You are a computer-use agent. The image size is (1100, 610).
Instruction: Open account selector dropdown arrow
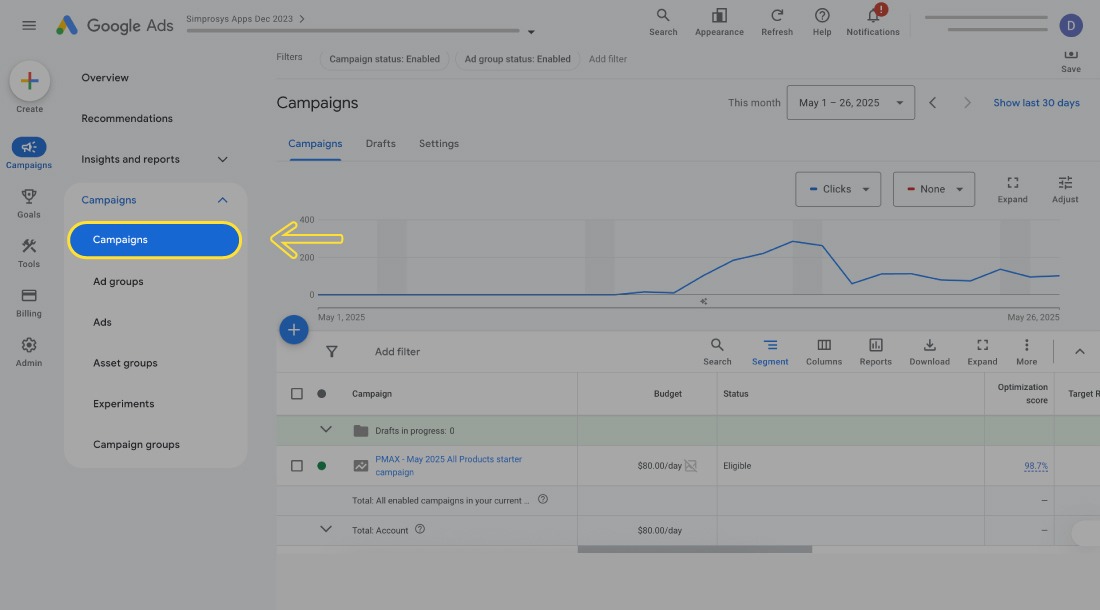click(531, 32)
